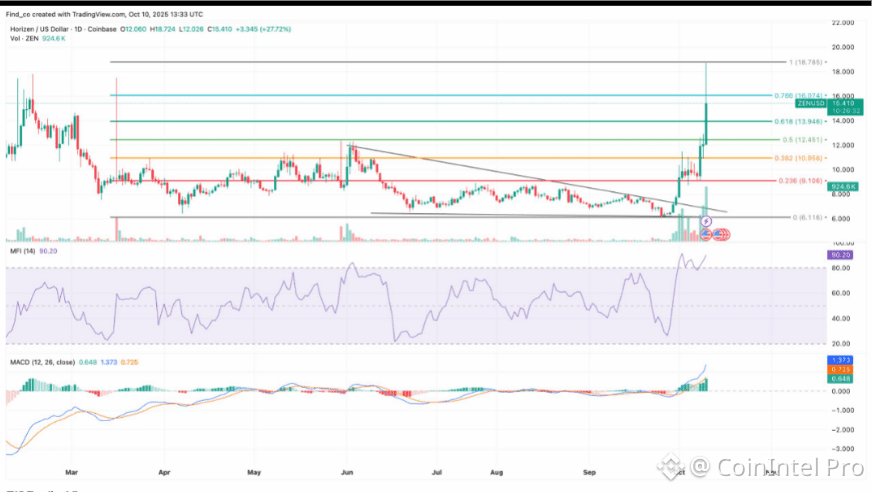This screenshot has width=872, height=492.
Task: Click the Jun label on time axis
Action: click(347, 473)
